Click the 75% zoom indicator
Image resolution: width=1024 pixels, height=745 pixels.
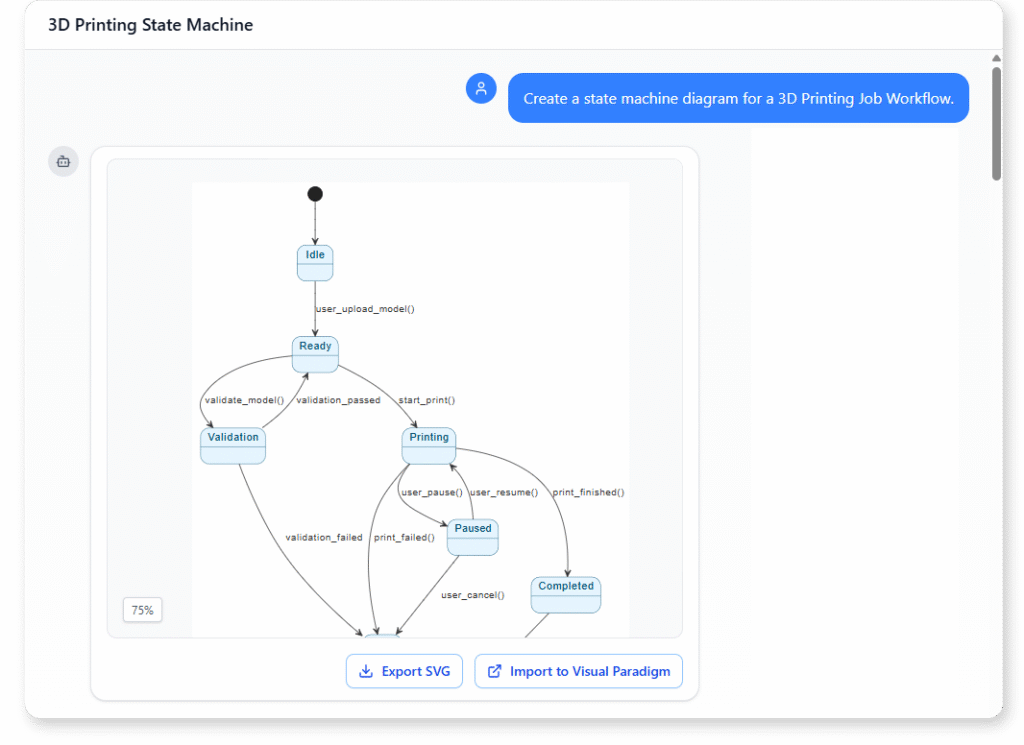click(142, 609)
